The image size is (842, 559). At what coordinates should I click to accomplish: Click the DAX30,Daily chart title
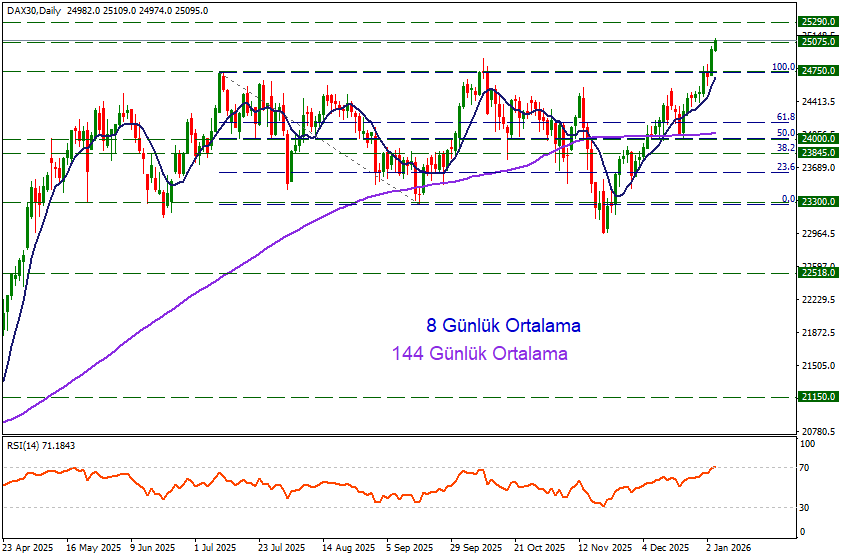point(37,11)
